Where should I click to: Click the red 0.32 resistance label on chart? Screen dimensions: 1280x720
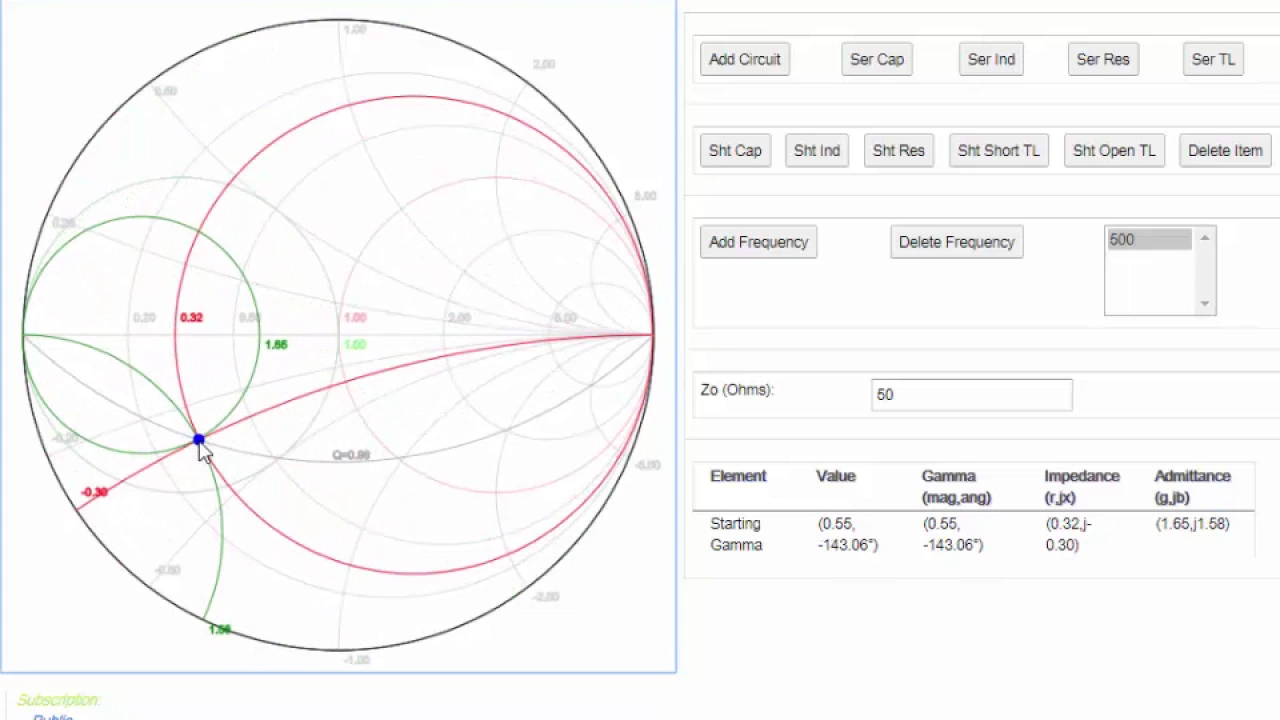point(191,317)
